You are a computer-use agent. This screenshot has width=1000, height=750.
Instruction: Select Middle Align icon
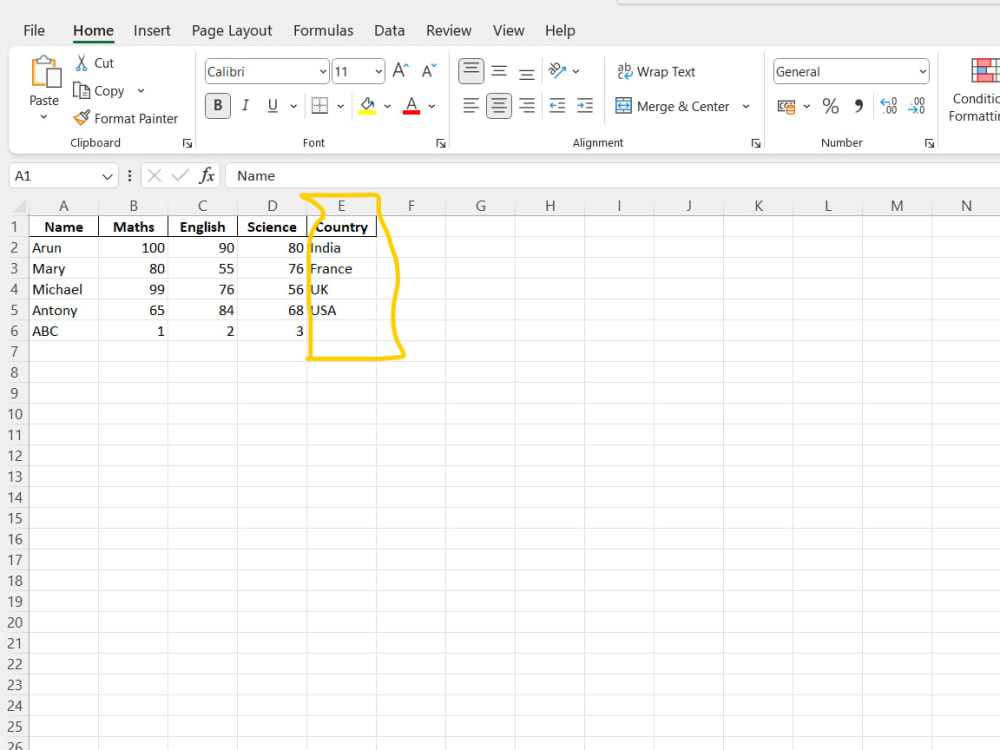point(499,71)
